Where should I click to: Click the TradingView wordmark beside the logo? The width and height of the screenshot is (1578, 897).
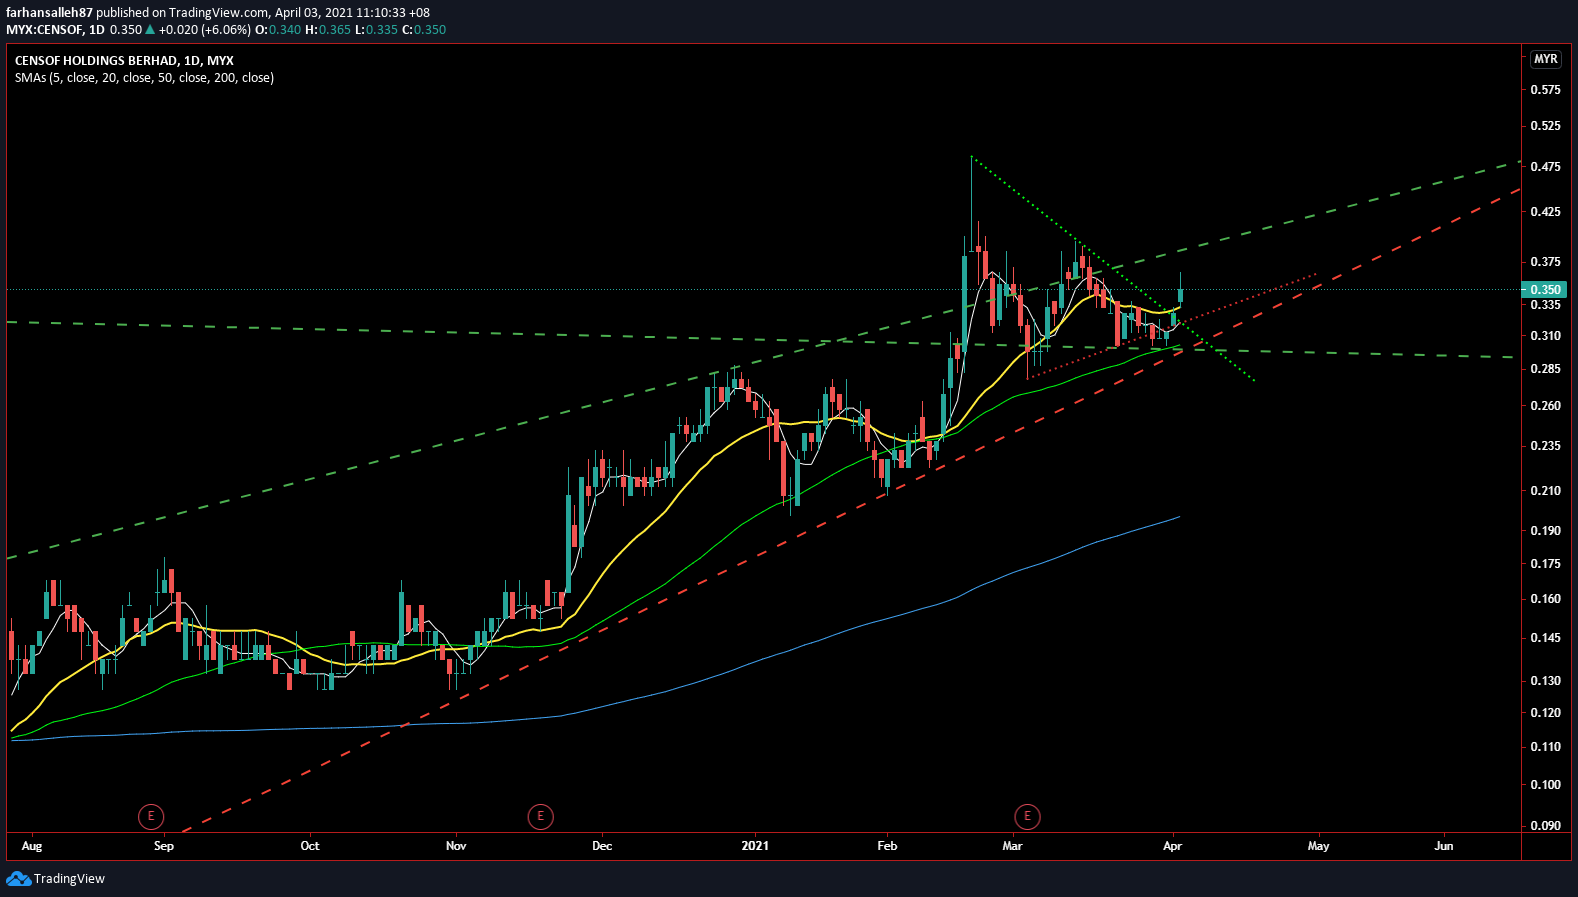click(69, 879)
